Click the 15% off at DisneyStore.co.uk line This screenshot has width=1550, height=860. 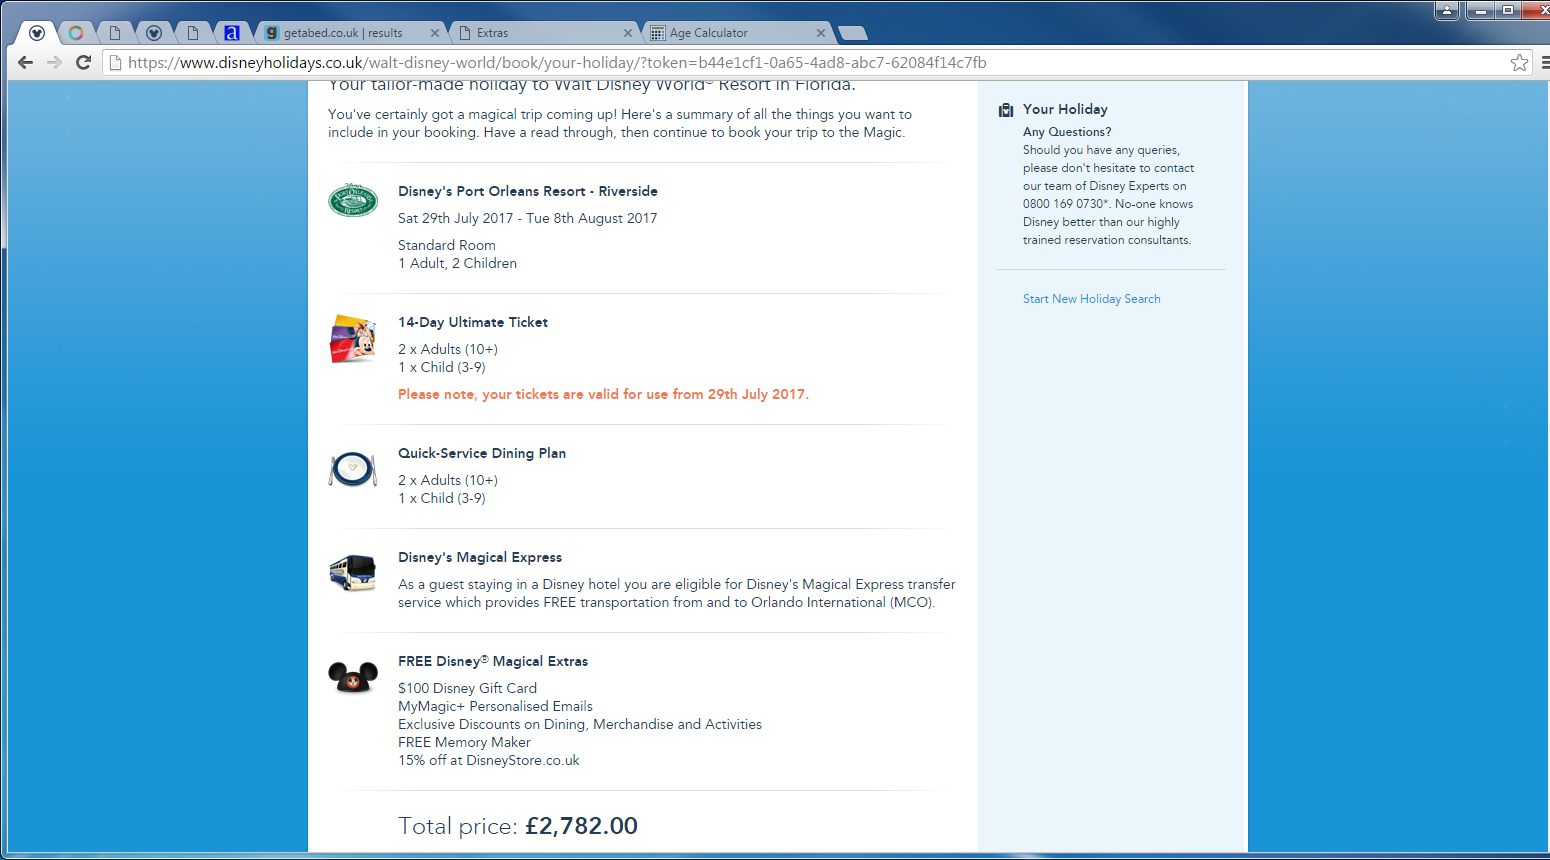[489, 760]
